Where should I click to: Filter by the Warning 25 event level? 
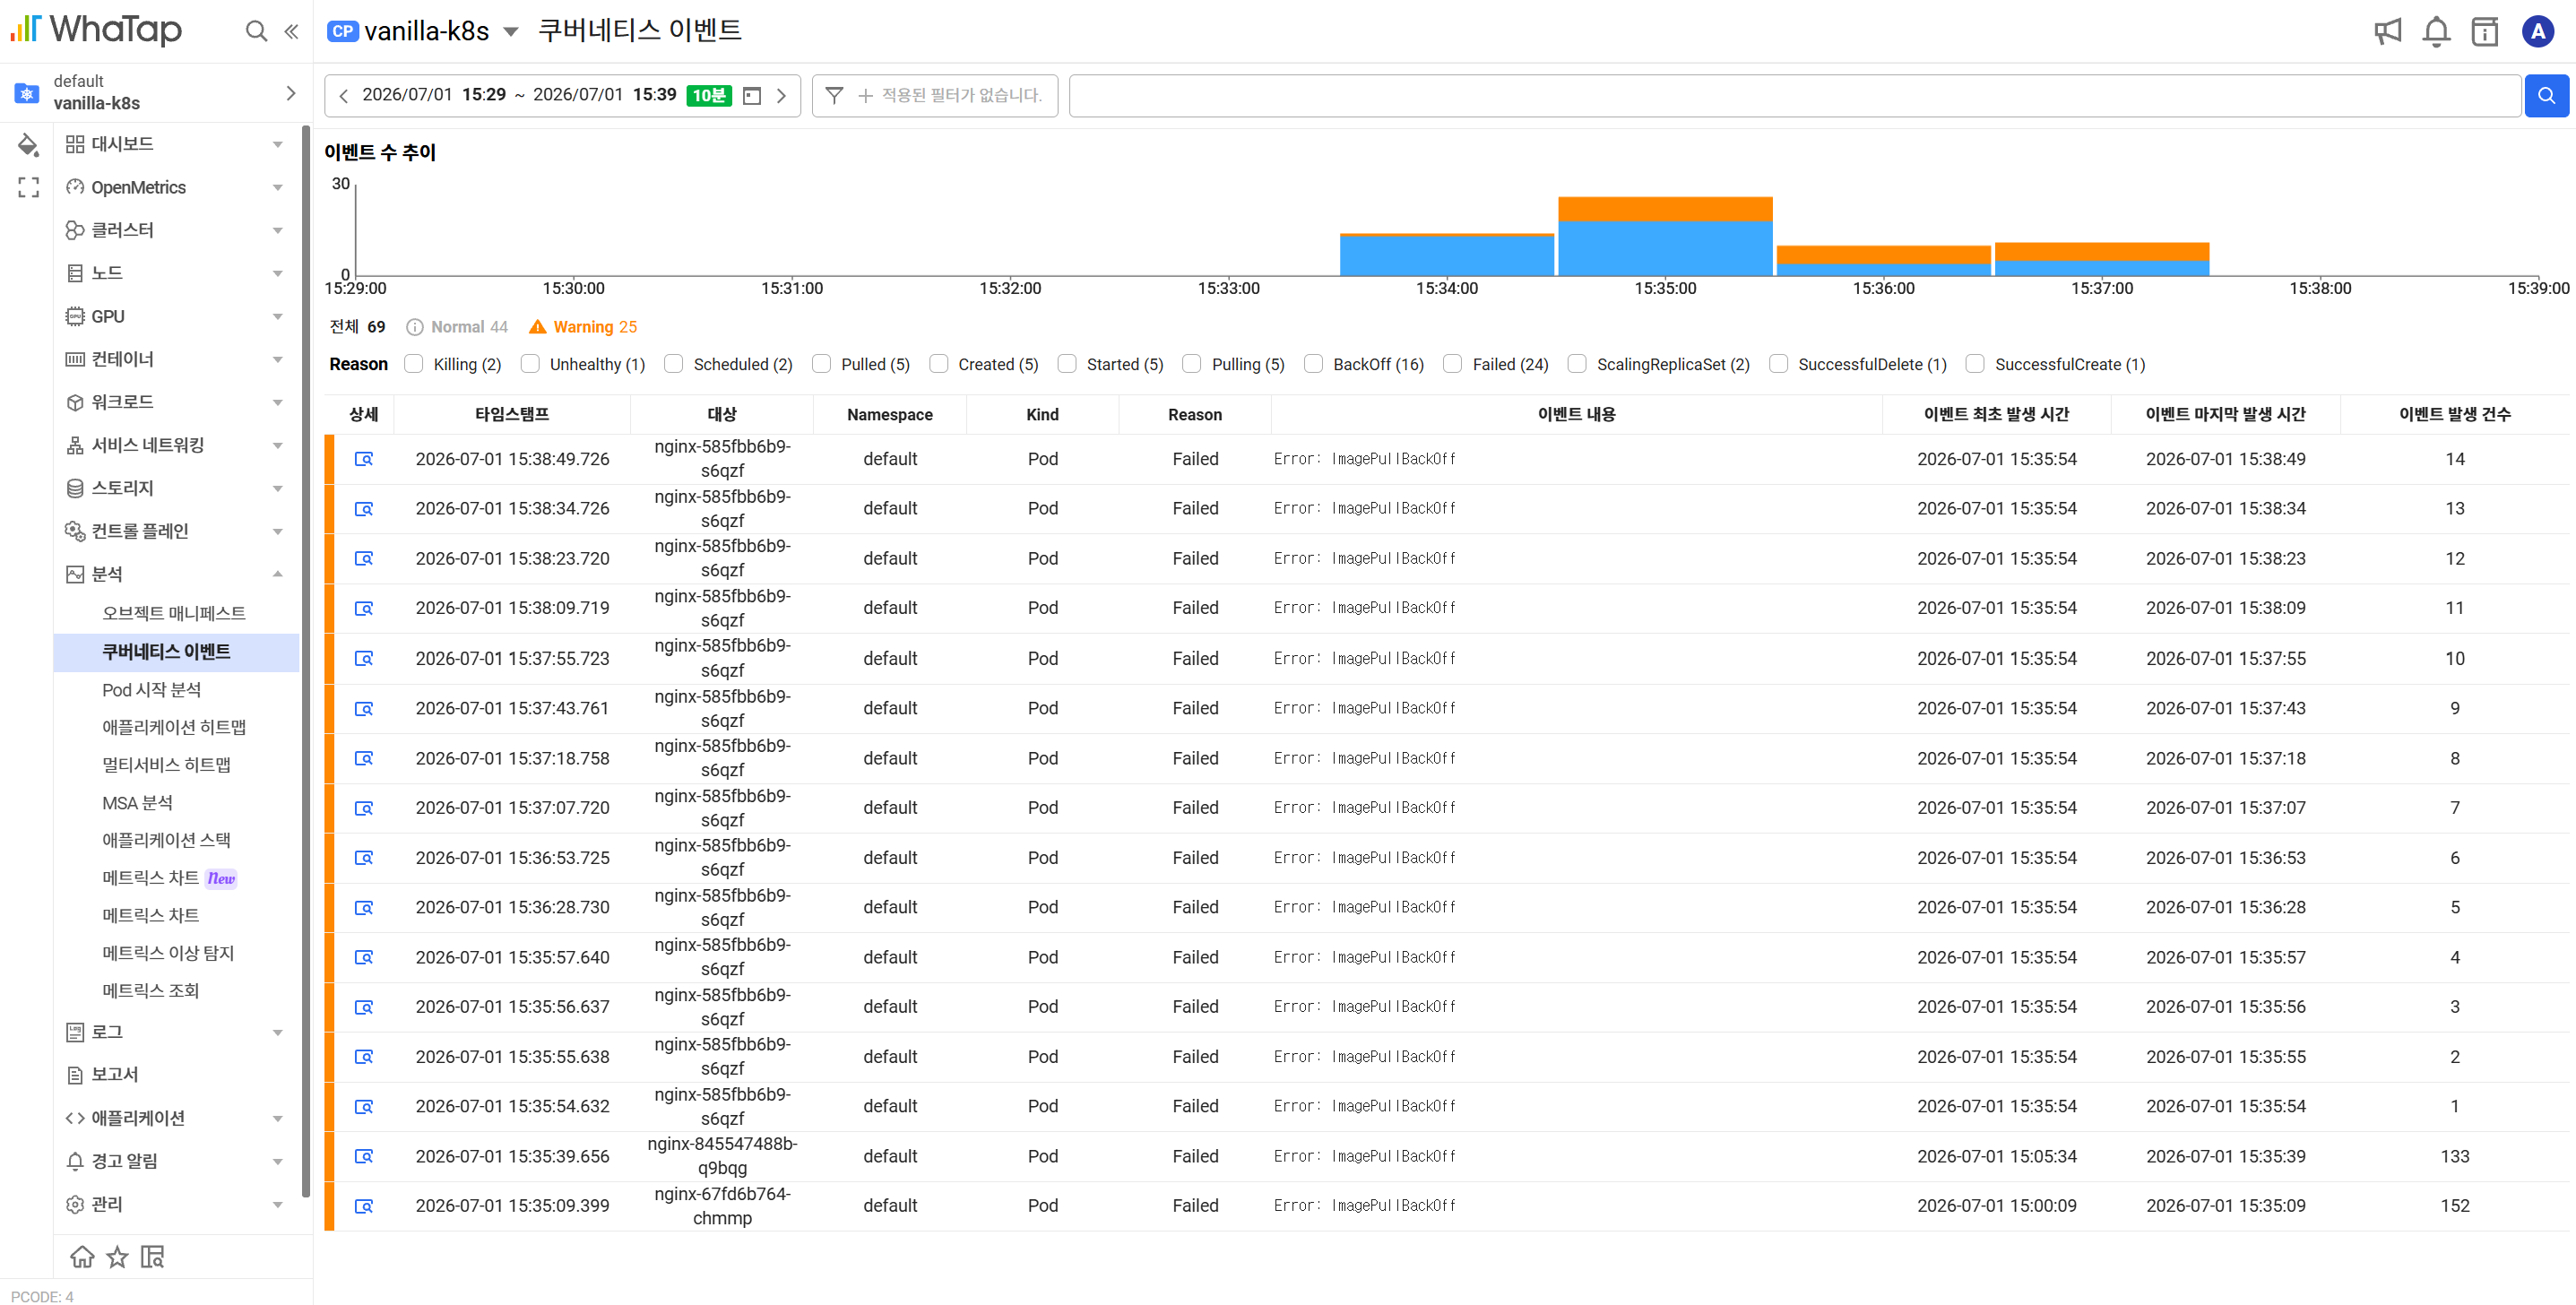pyautogui.click(x=583, y=327)
